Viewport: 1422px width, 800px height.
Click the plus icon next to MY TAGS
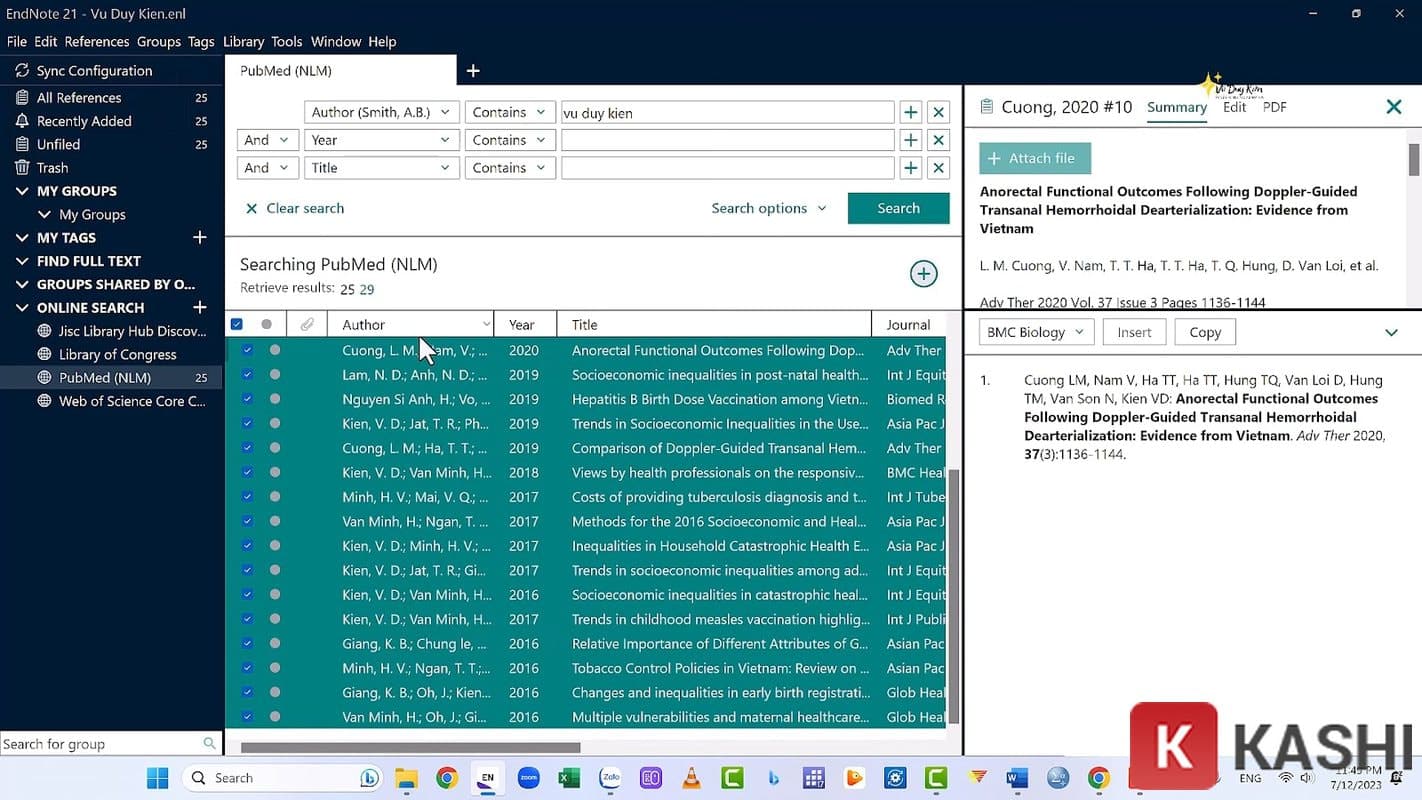(199, 237)
